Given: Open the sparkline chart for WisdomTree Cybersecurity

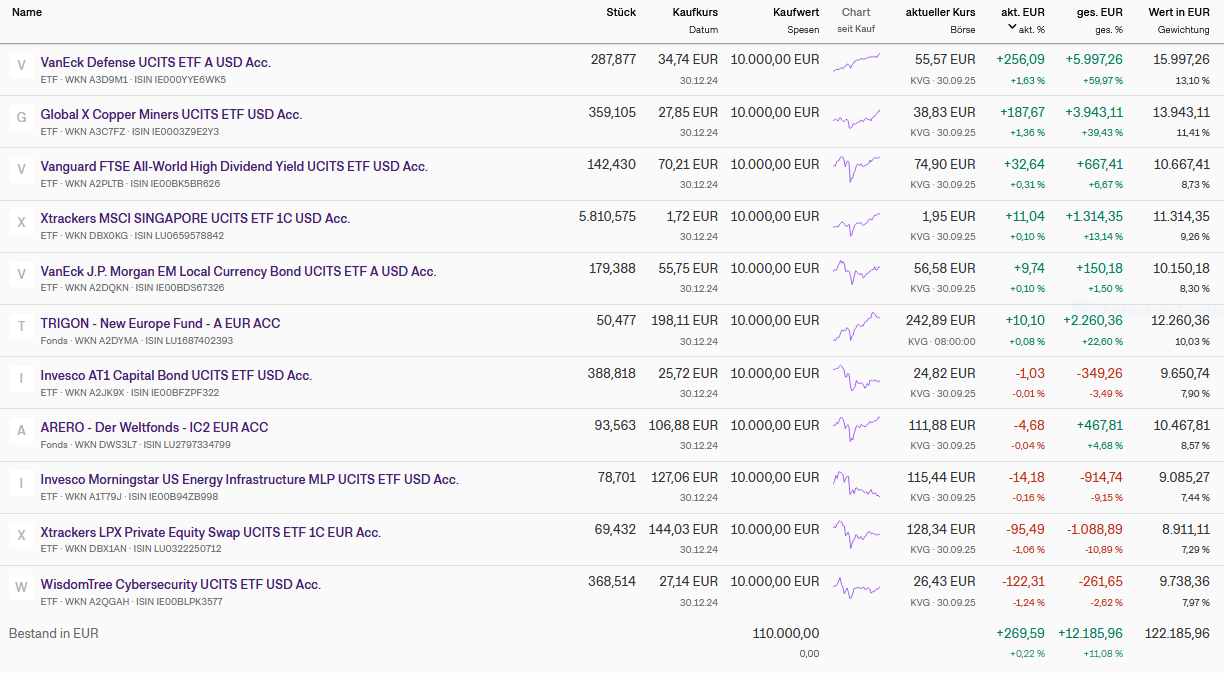Looking at the screenshot, I should [856, 584].
